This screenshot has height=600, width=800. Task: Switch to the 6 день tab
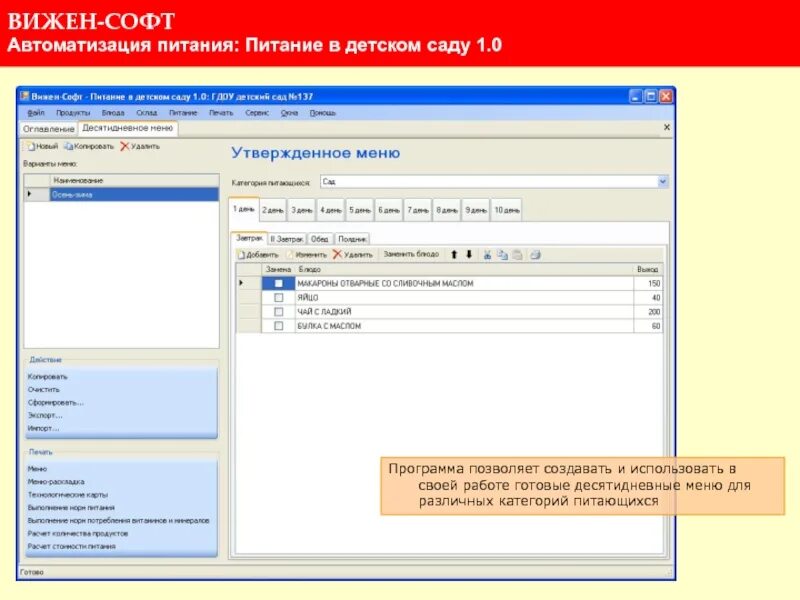pos(389,210)
